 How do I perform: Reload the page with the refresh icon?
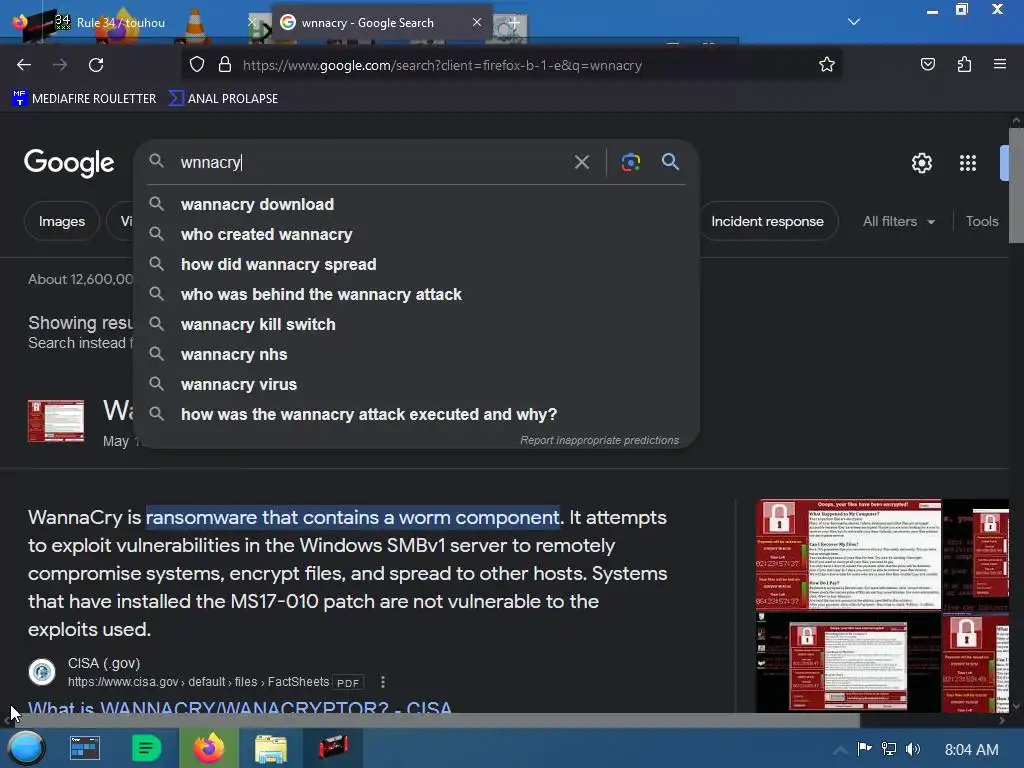96,65
